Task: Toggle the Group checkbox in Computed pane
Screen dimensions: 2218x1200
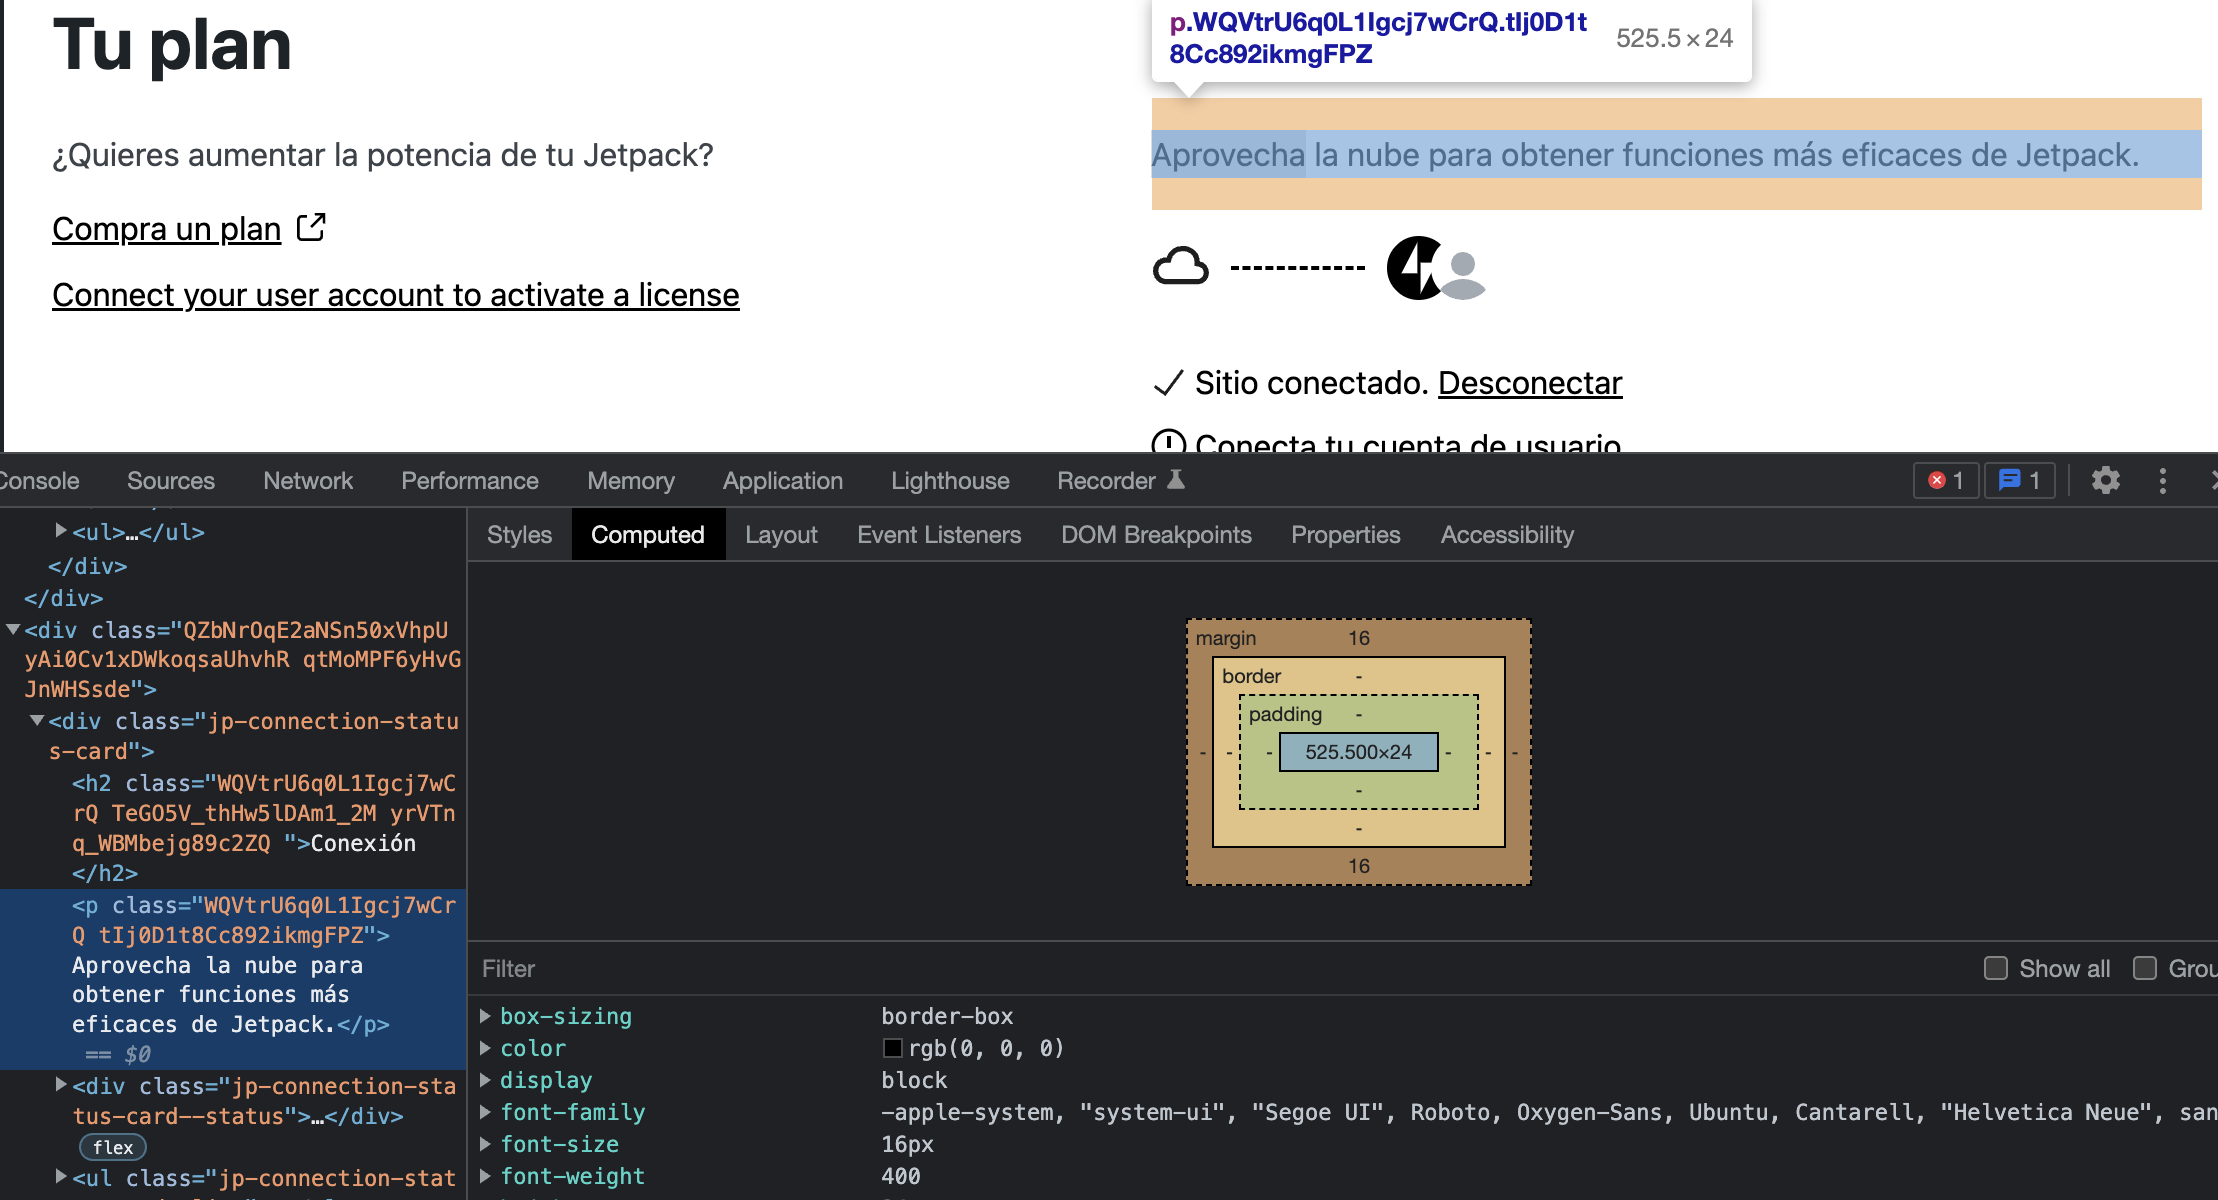Action: point(2145,968)
